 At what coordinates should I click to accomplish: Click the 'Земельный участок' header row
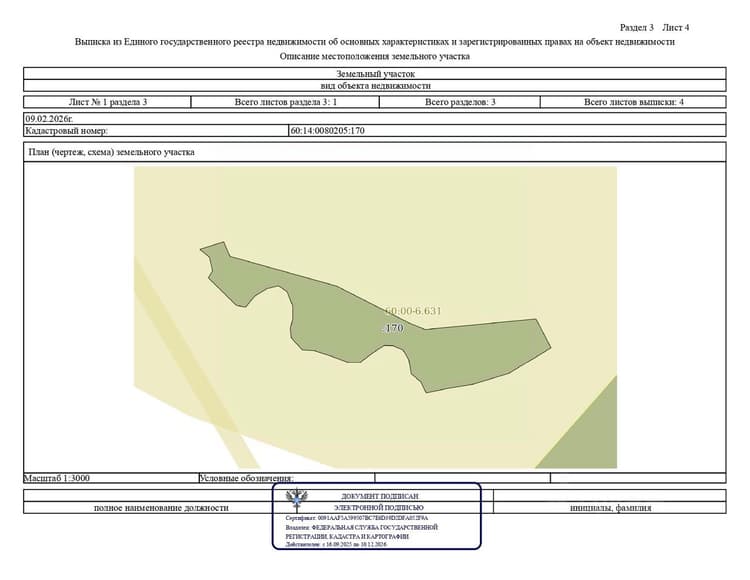pos(375,74)
